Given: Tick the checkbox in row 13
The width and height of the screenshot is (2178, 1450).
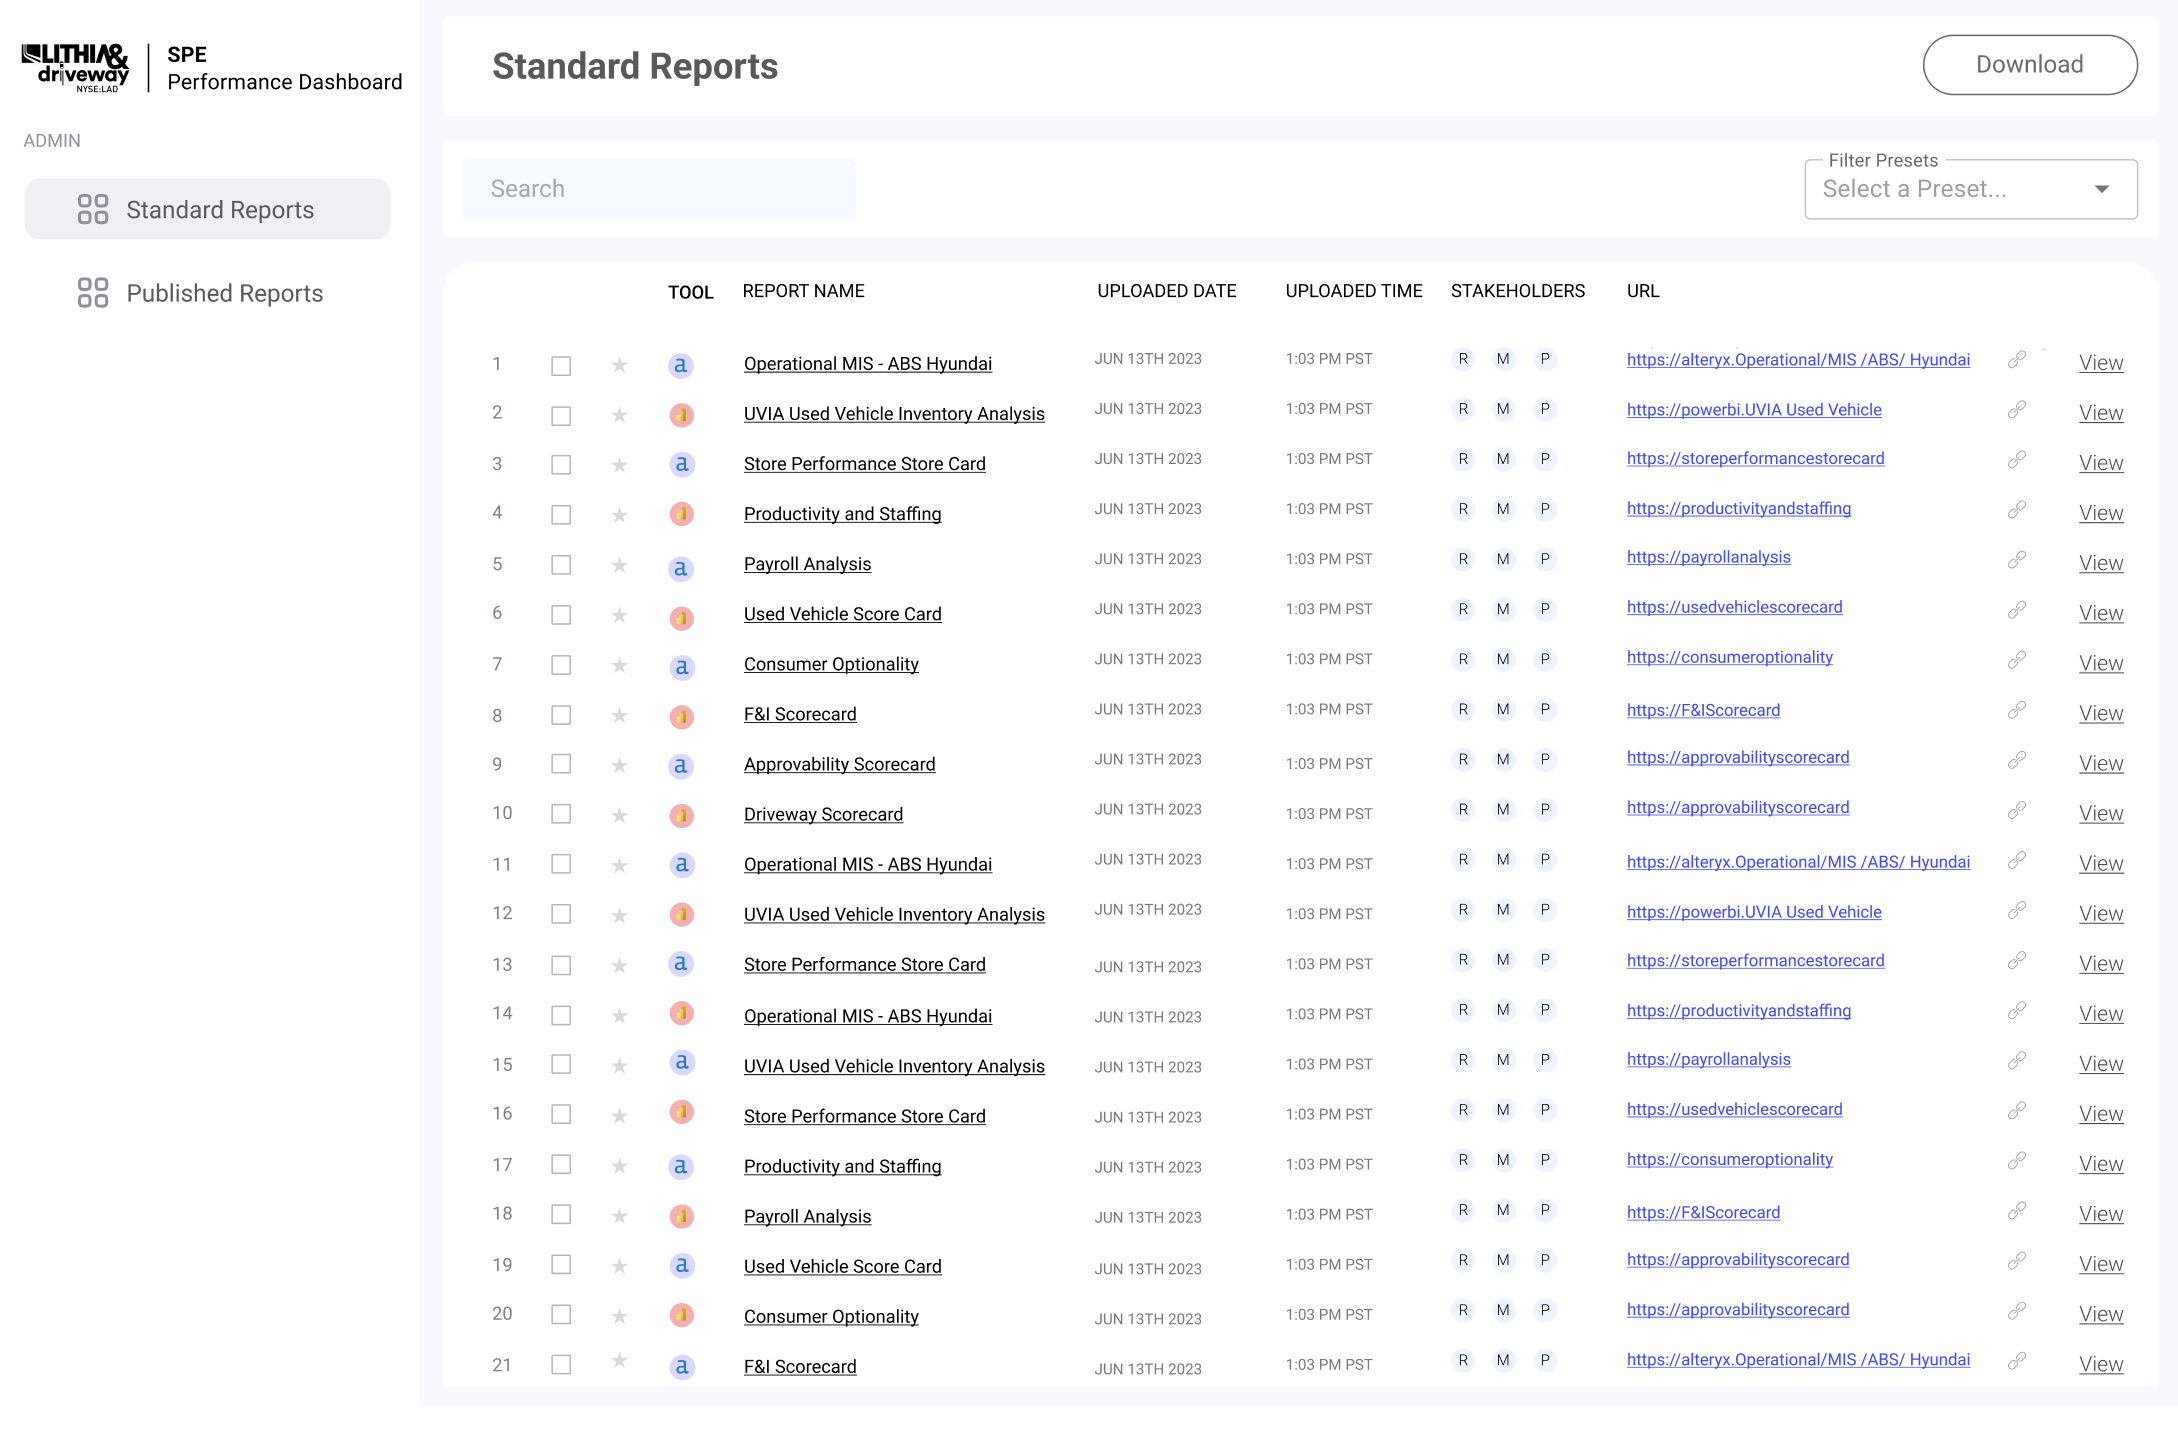Looking at the screenshot, I should (x=561, y=965).
